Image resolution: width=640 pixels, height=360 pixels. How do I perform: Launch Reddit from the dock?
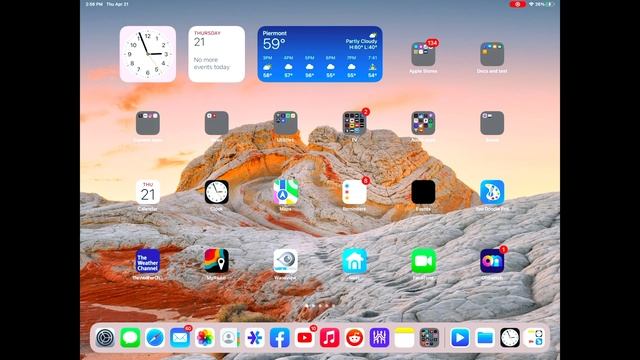(354, 338)
